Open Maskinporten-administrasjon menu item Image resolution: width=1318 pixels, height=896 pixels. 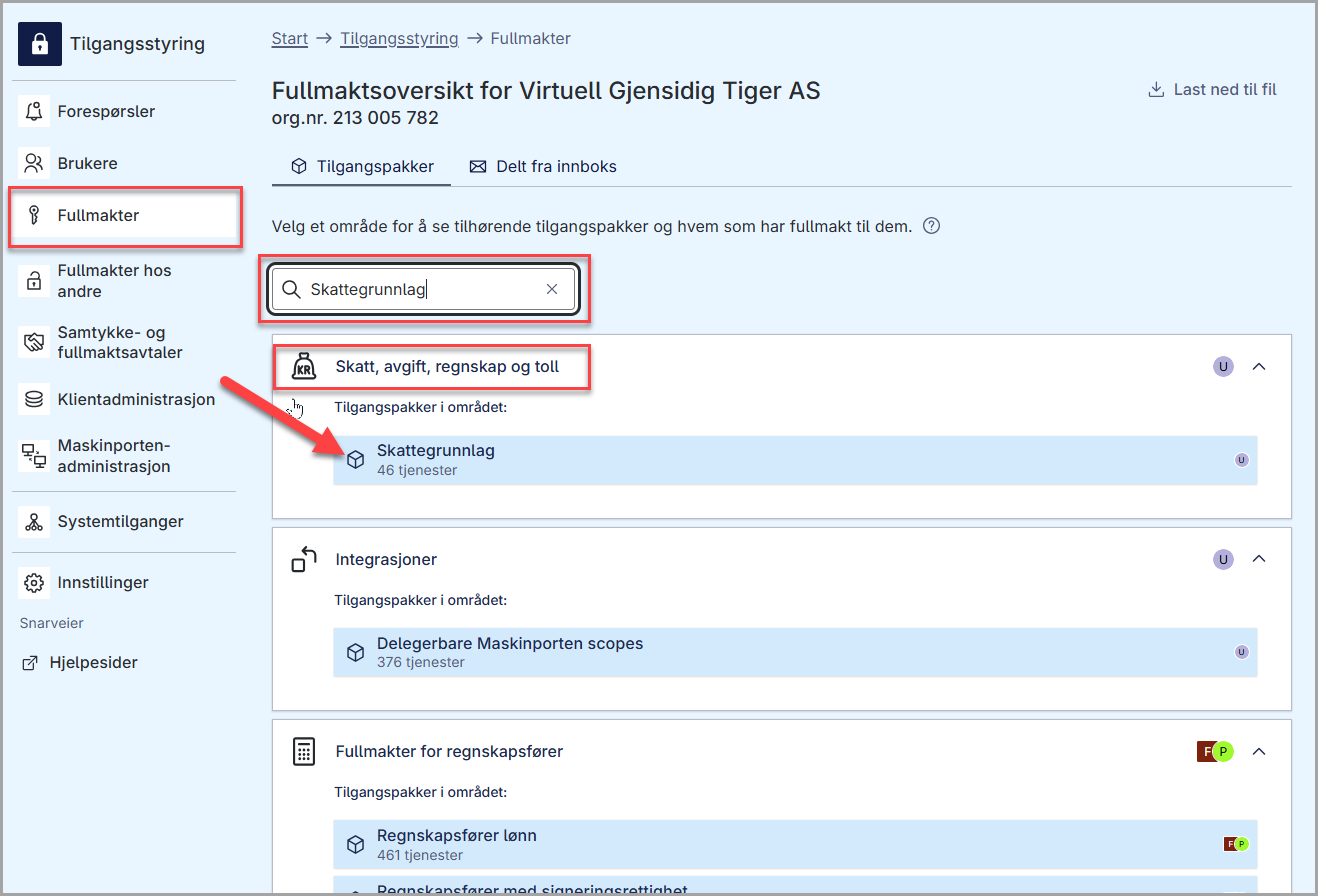(x=124, y=456)
